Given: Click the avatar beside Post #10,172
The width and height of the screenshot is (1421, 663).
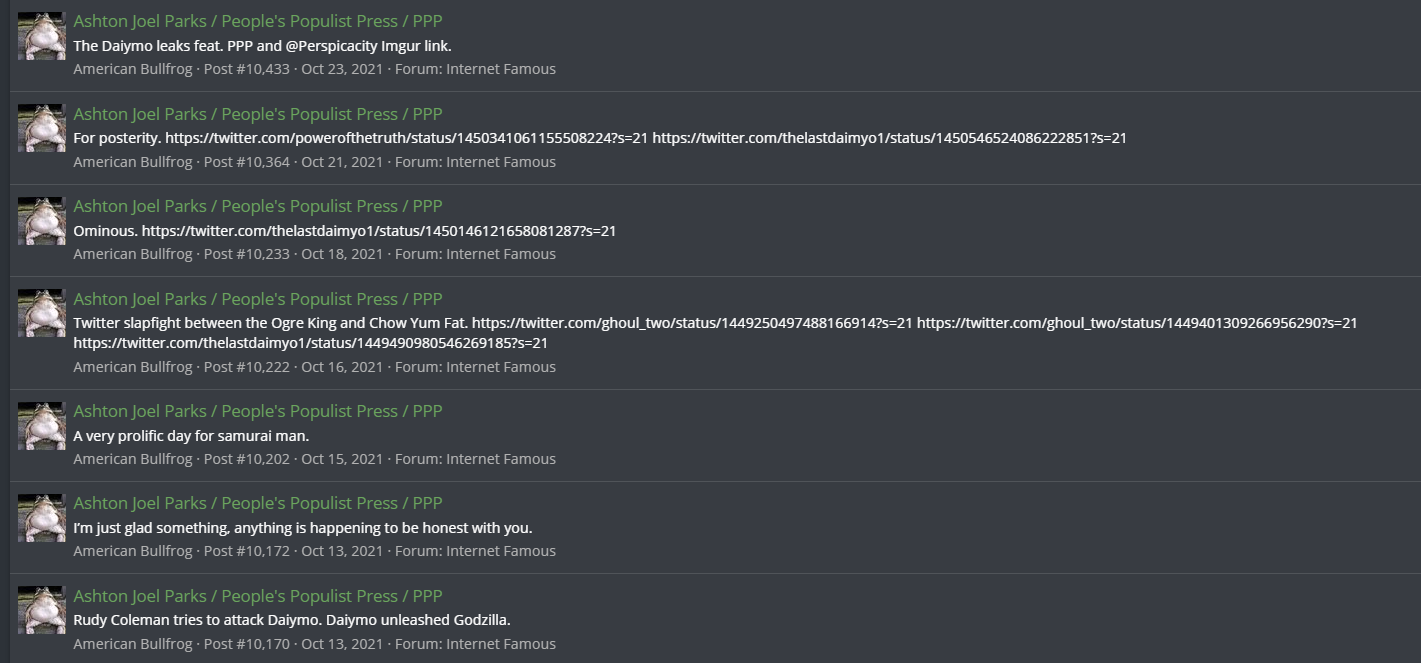Looking at the screenshot, I should [x=42, y=518].
